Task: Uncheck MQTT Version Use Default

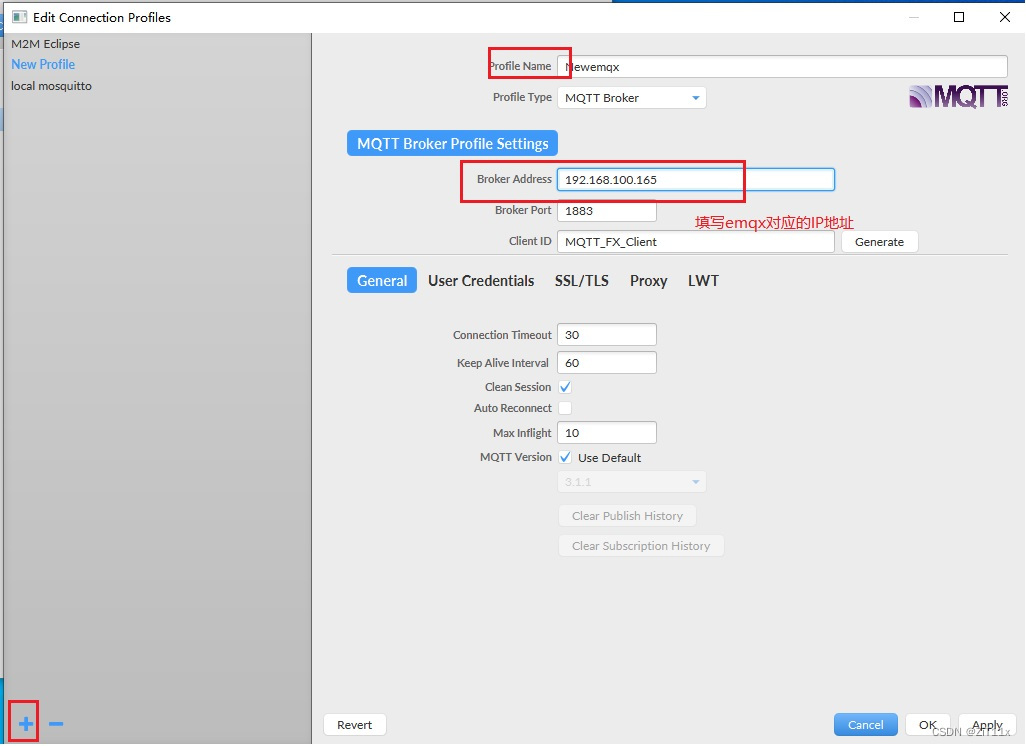Action: pos(565,457)
